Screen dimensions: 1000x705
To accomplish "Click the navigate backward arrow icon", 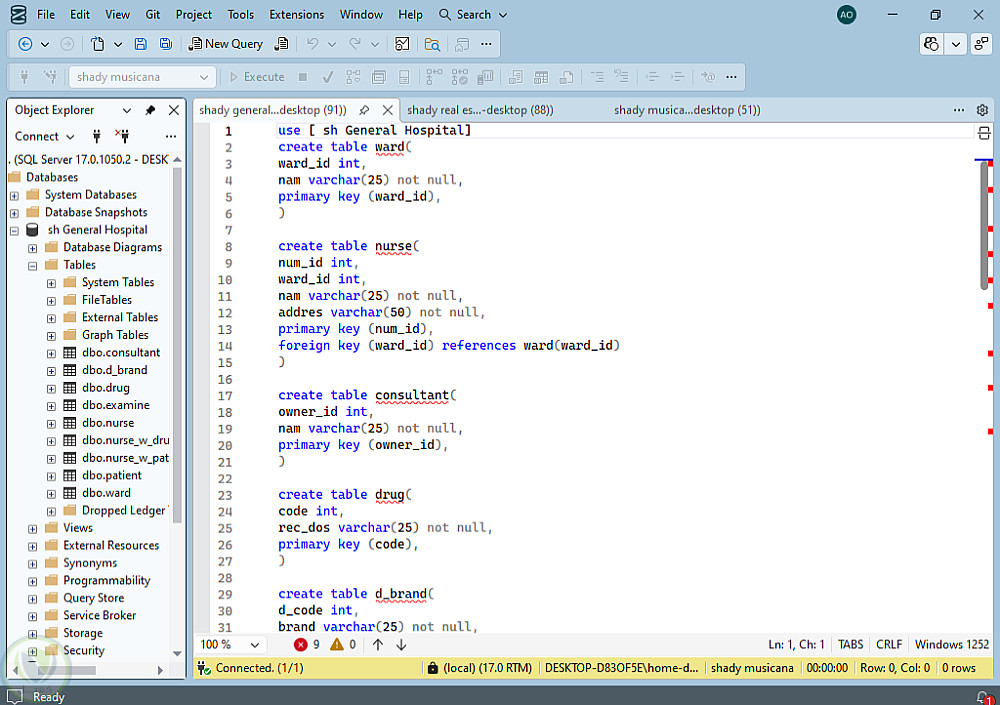I will click(x=26, y=44).
